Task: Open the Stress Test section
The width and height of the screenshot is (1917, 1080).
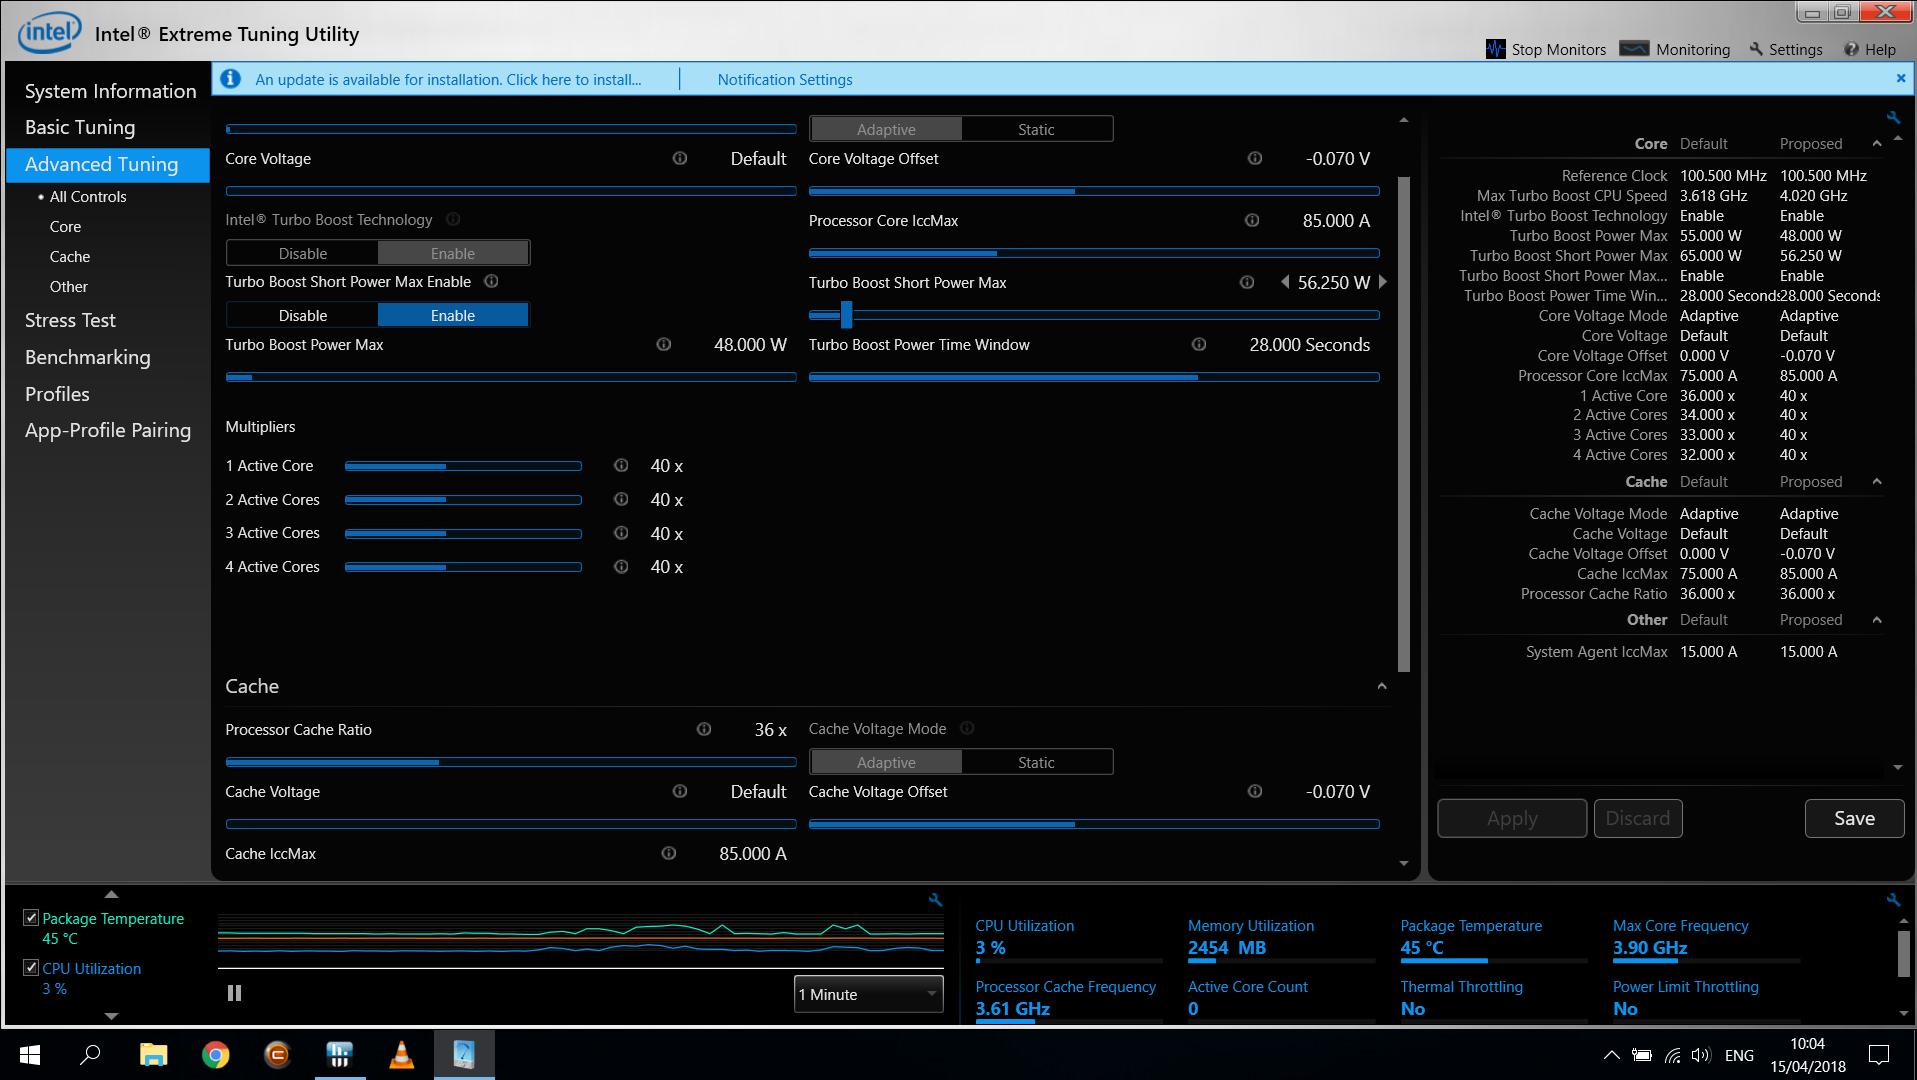Action: [70, 320]
